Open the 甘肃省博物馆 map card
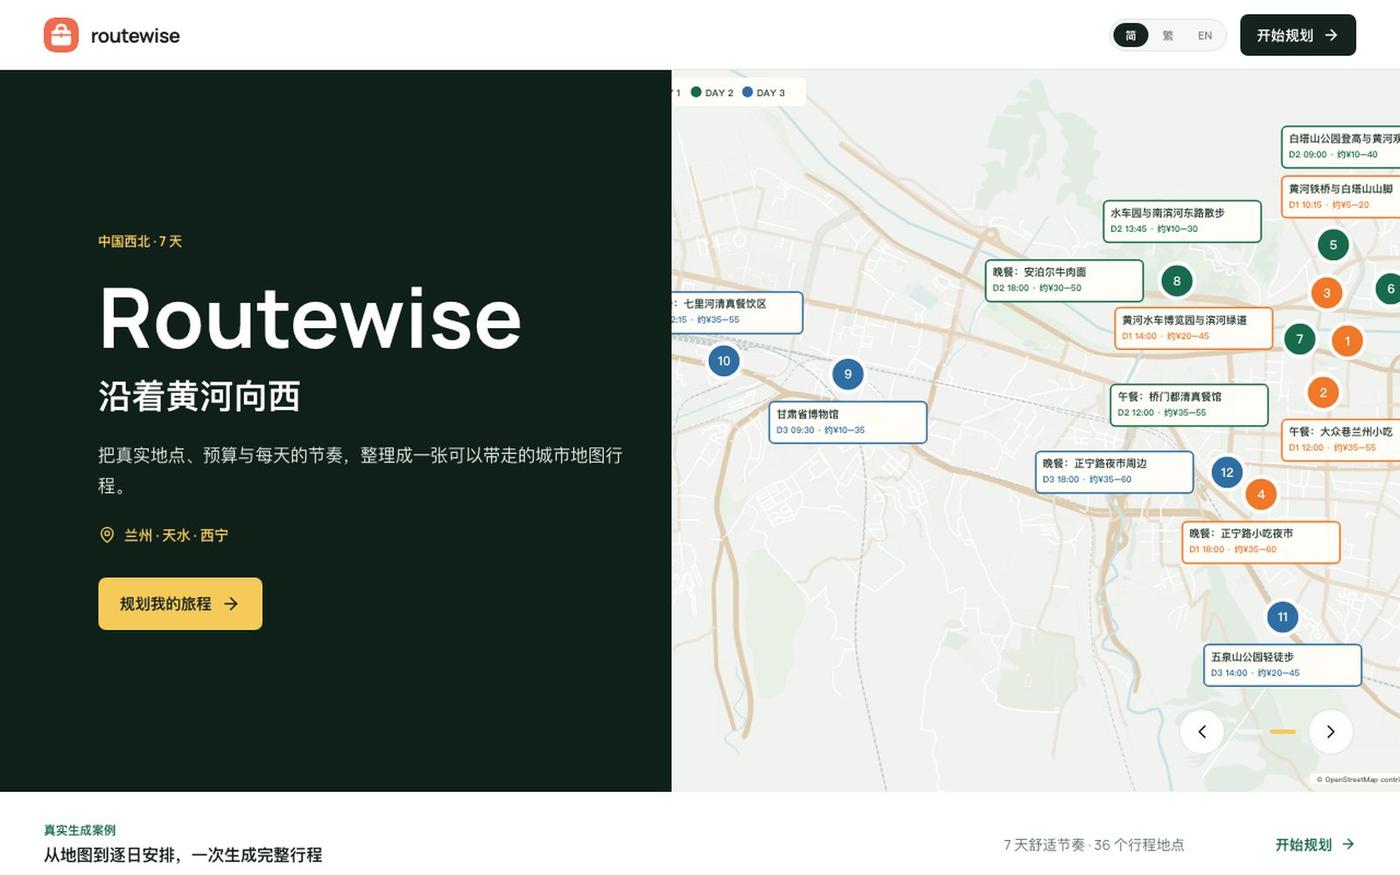 click(848, 422)
